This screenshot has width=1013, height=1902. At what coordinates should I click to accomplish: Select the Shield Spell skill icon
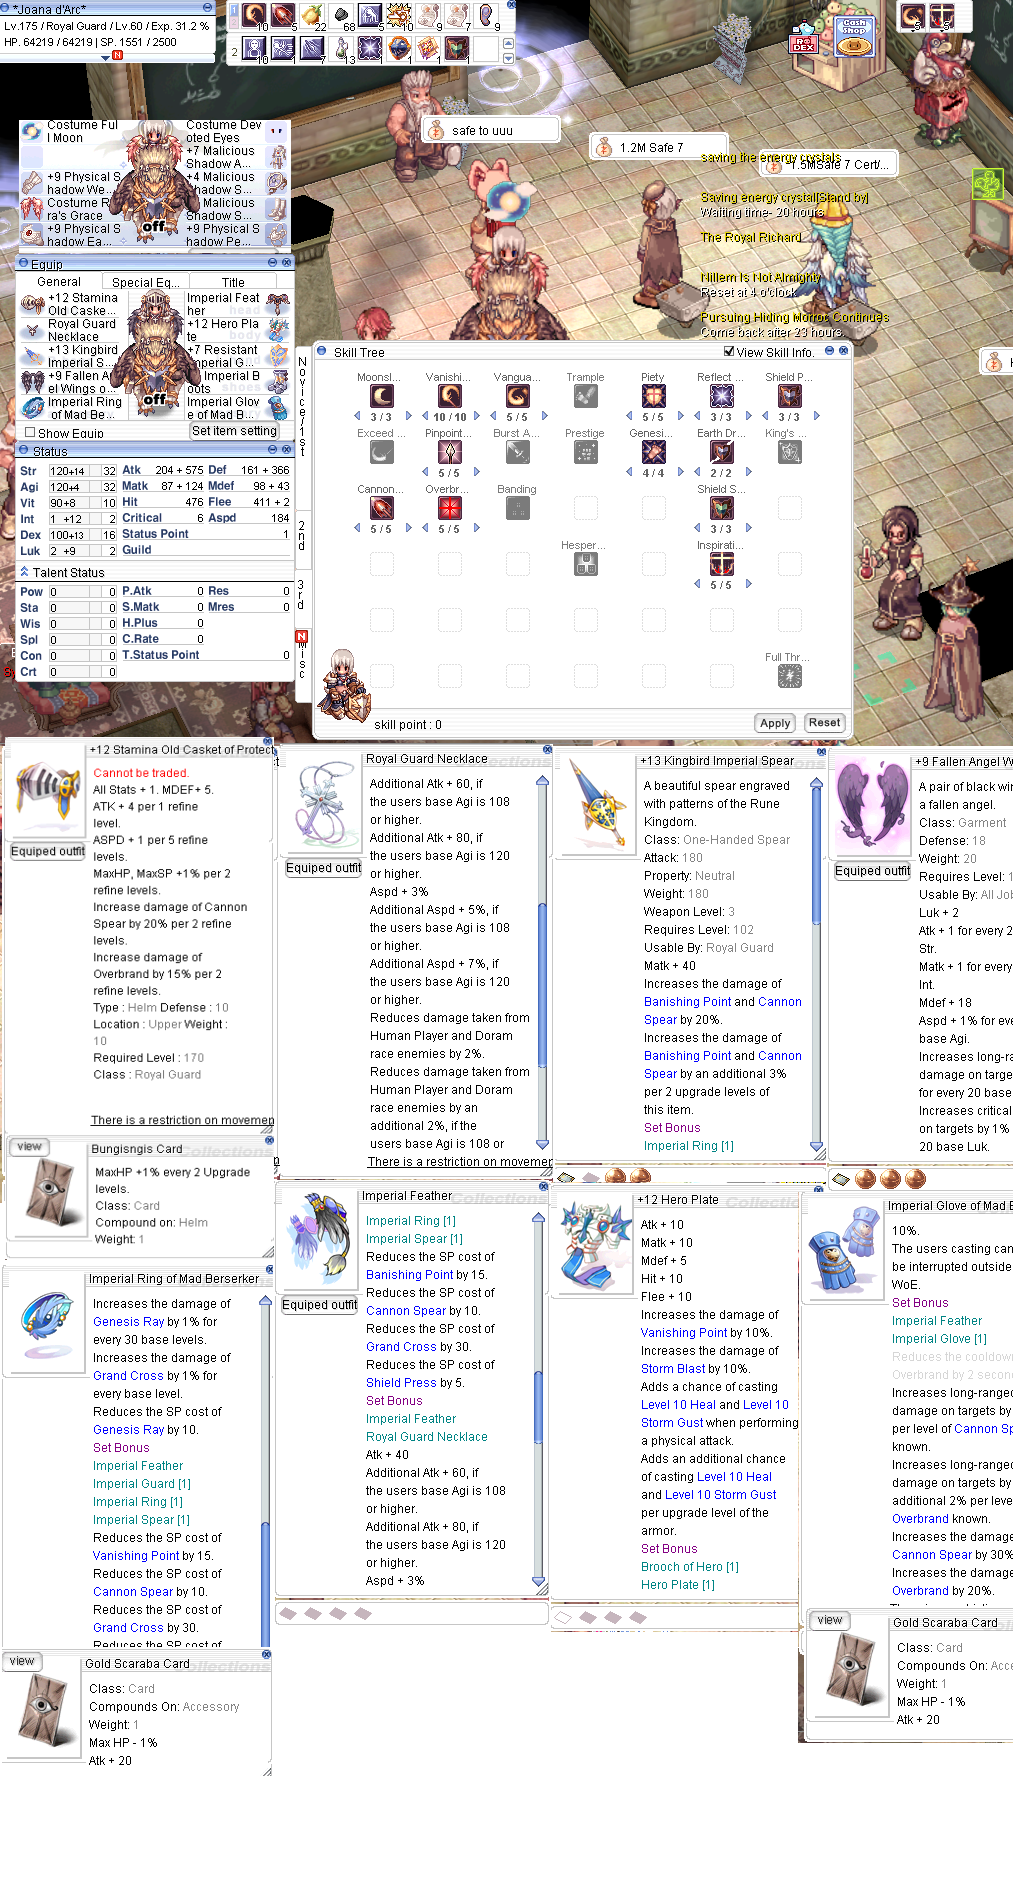click(x=721, y=508)
